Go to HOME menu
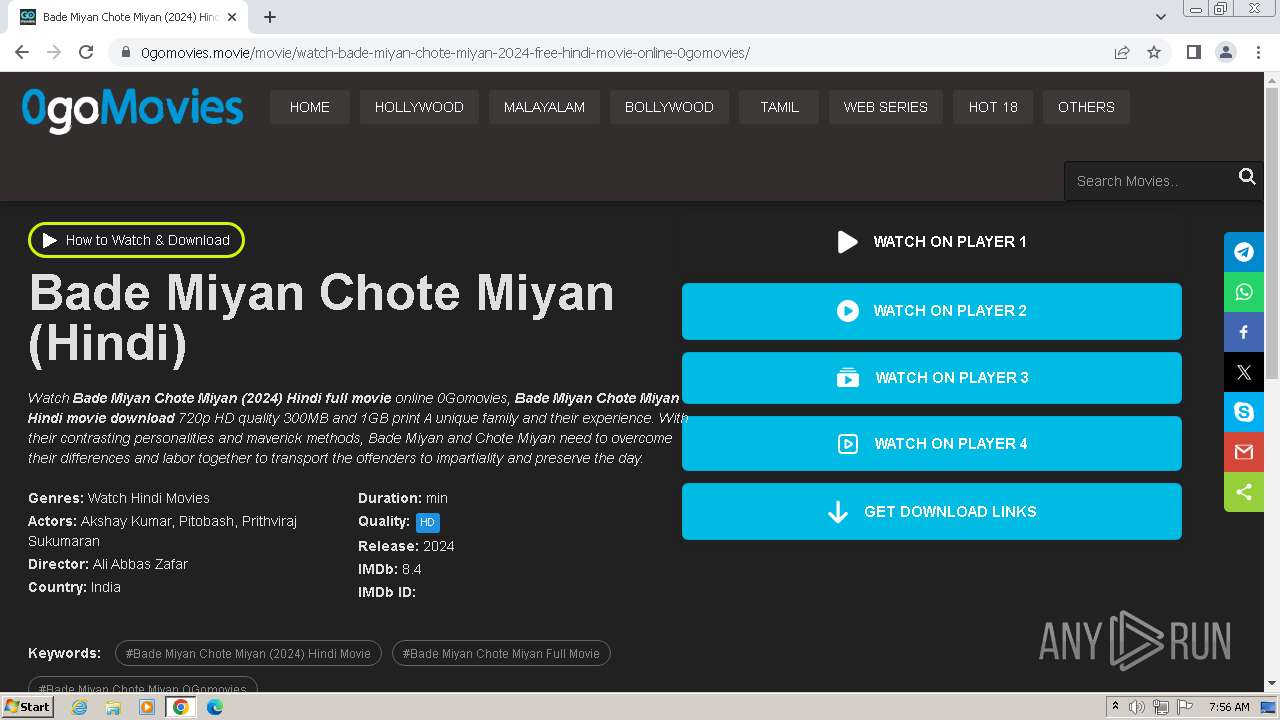 (x=310, y=107)
